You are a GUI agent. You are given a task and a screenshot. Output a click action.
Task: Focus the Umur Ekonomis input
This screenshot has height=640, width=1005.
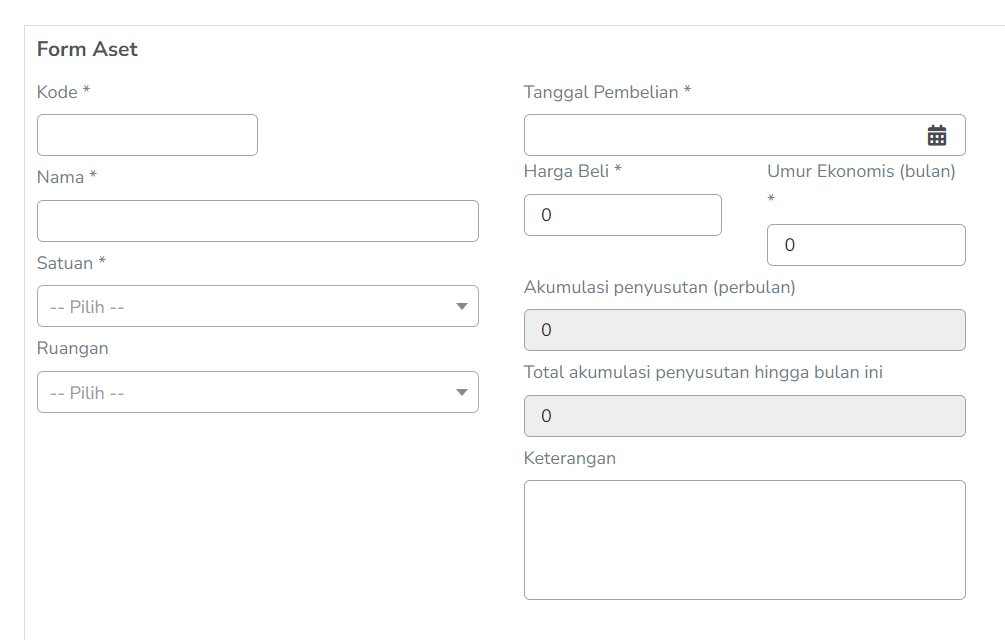tap(866, 245)
